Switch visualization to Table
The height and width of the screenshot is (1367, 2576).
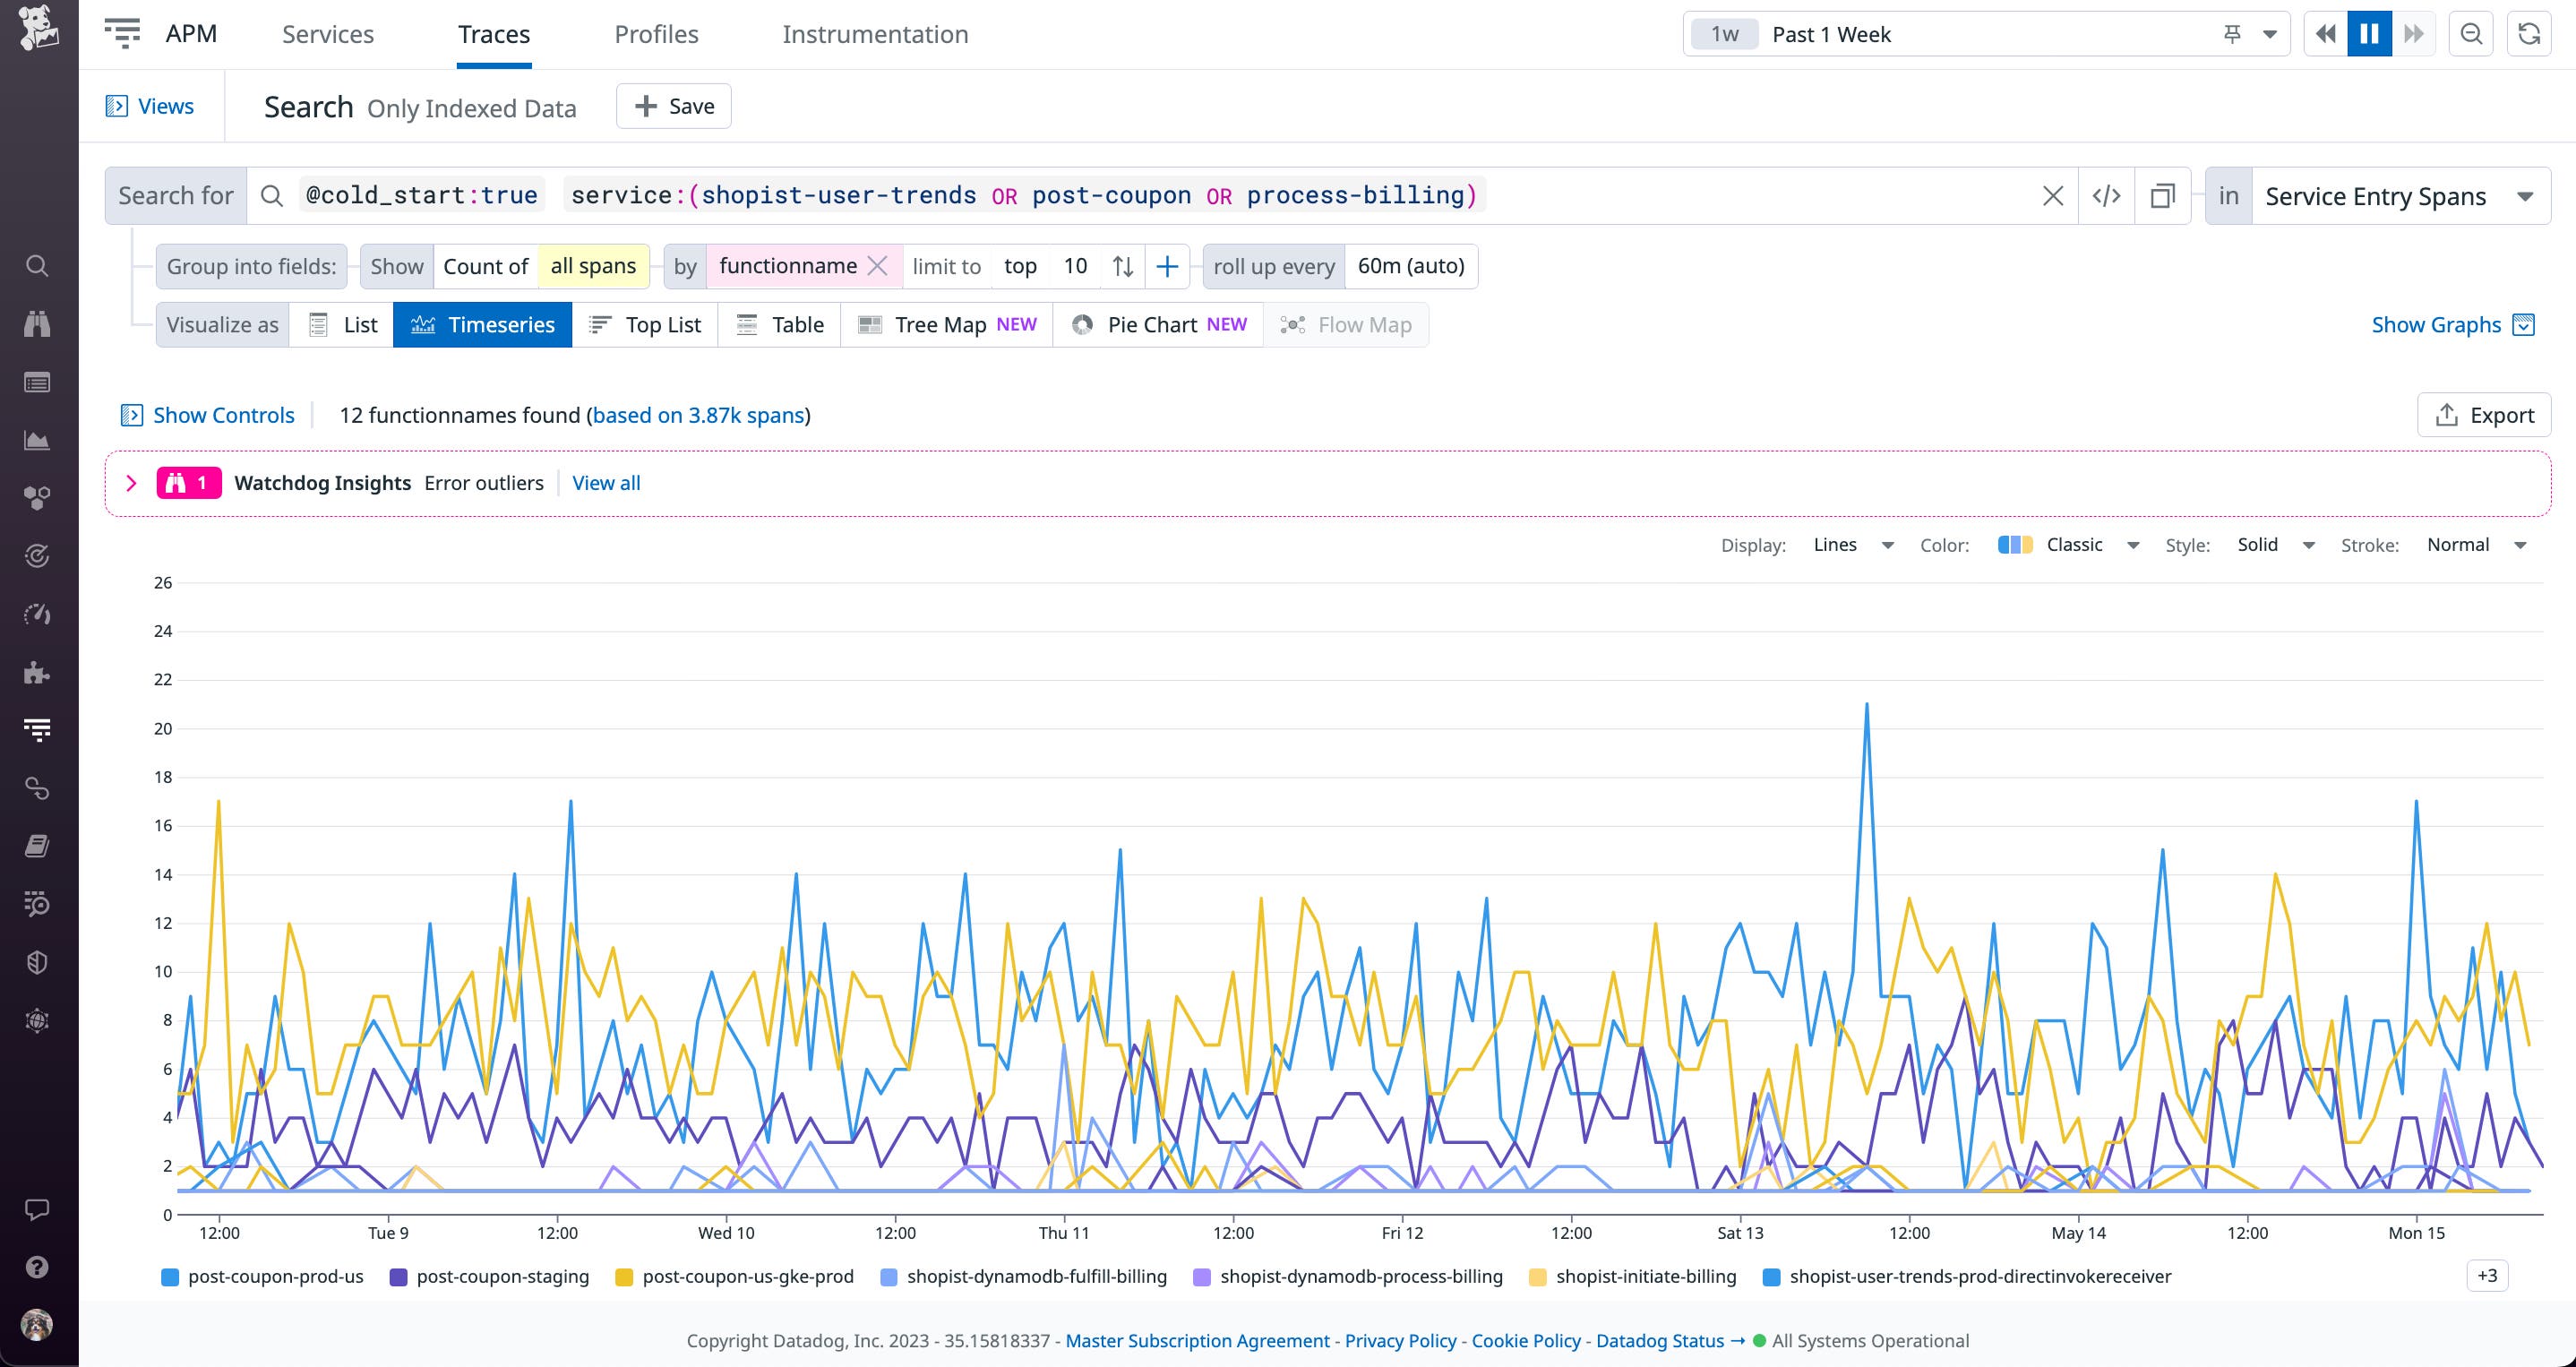point(779,324)
